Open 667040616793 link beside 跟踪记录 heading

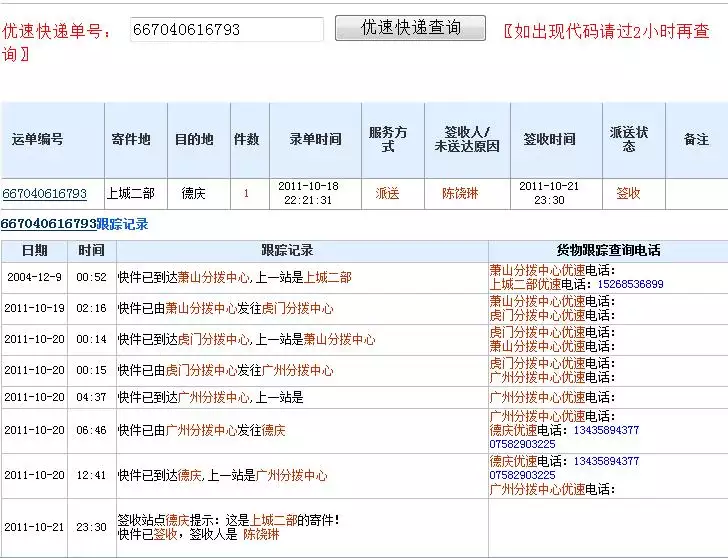coord(48,224)
